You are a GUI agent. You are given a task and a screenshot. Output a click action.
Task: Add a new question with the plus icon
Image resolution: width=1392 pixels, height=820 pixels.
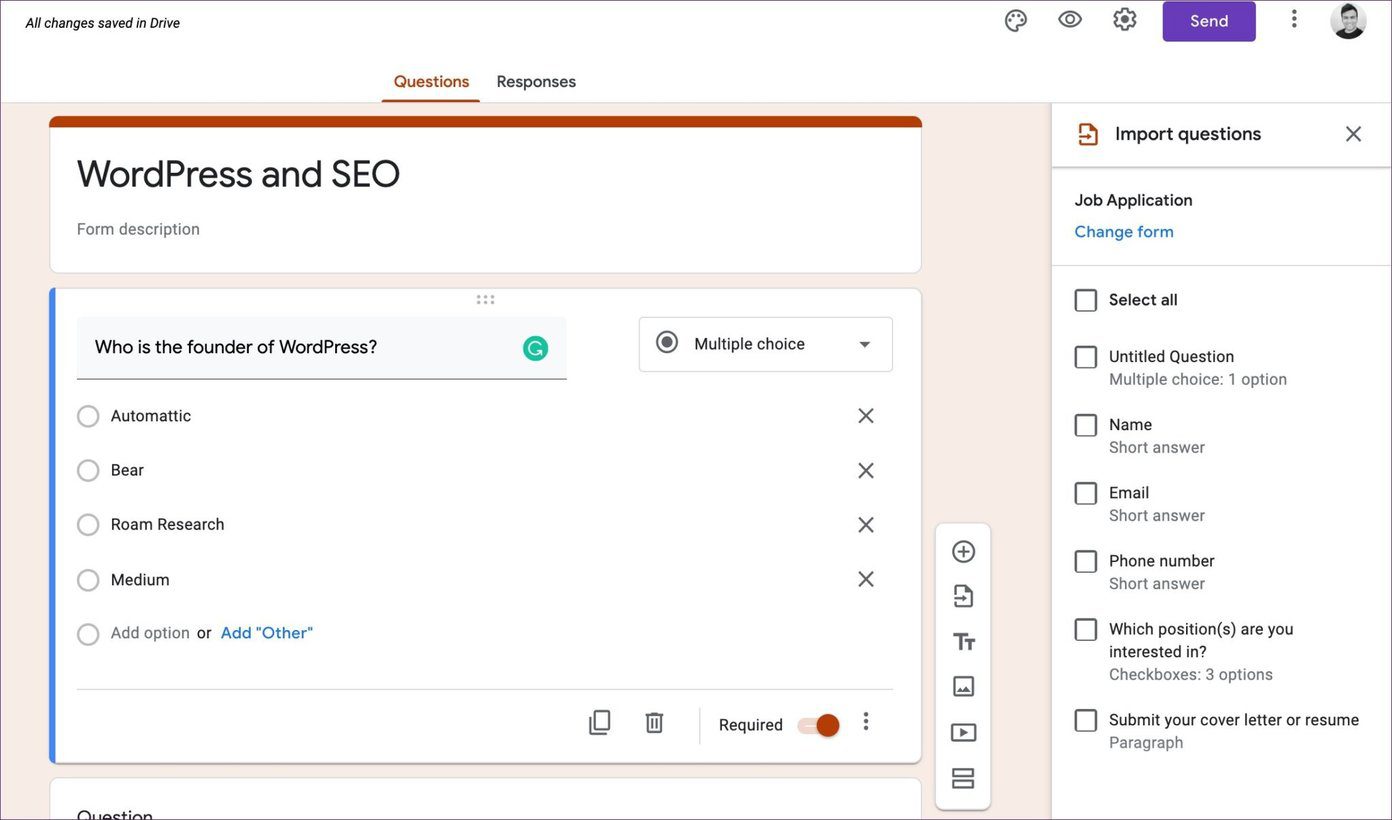tap(963, 552)
